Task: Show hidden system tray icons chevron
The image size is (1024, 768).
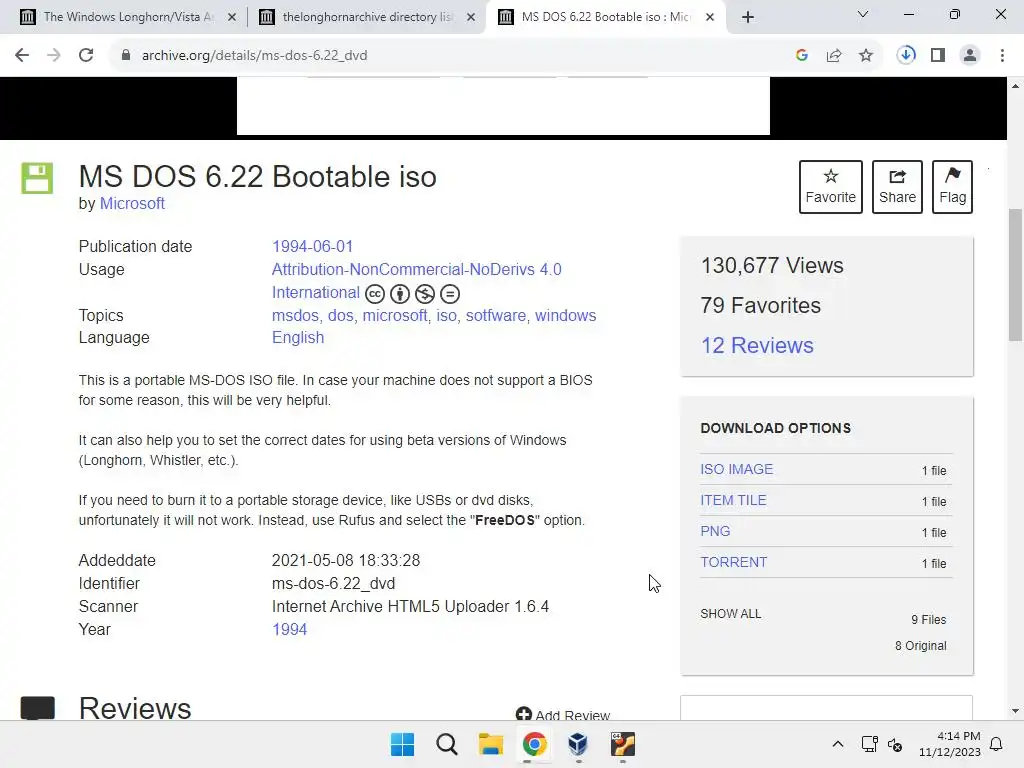Action: [838, 744]
